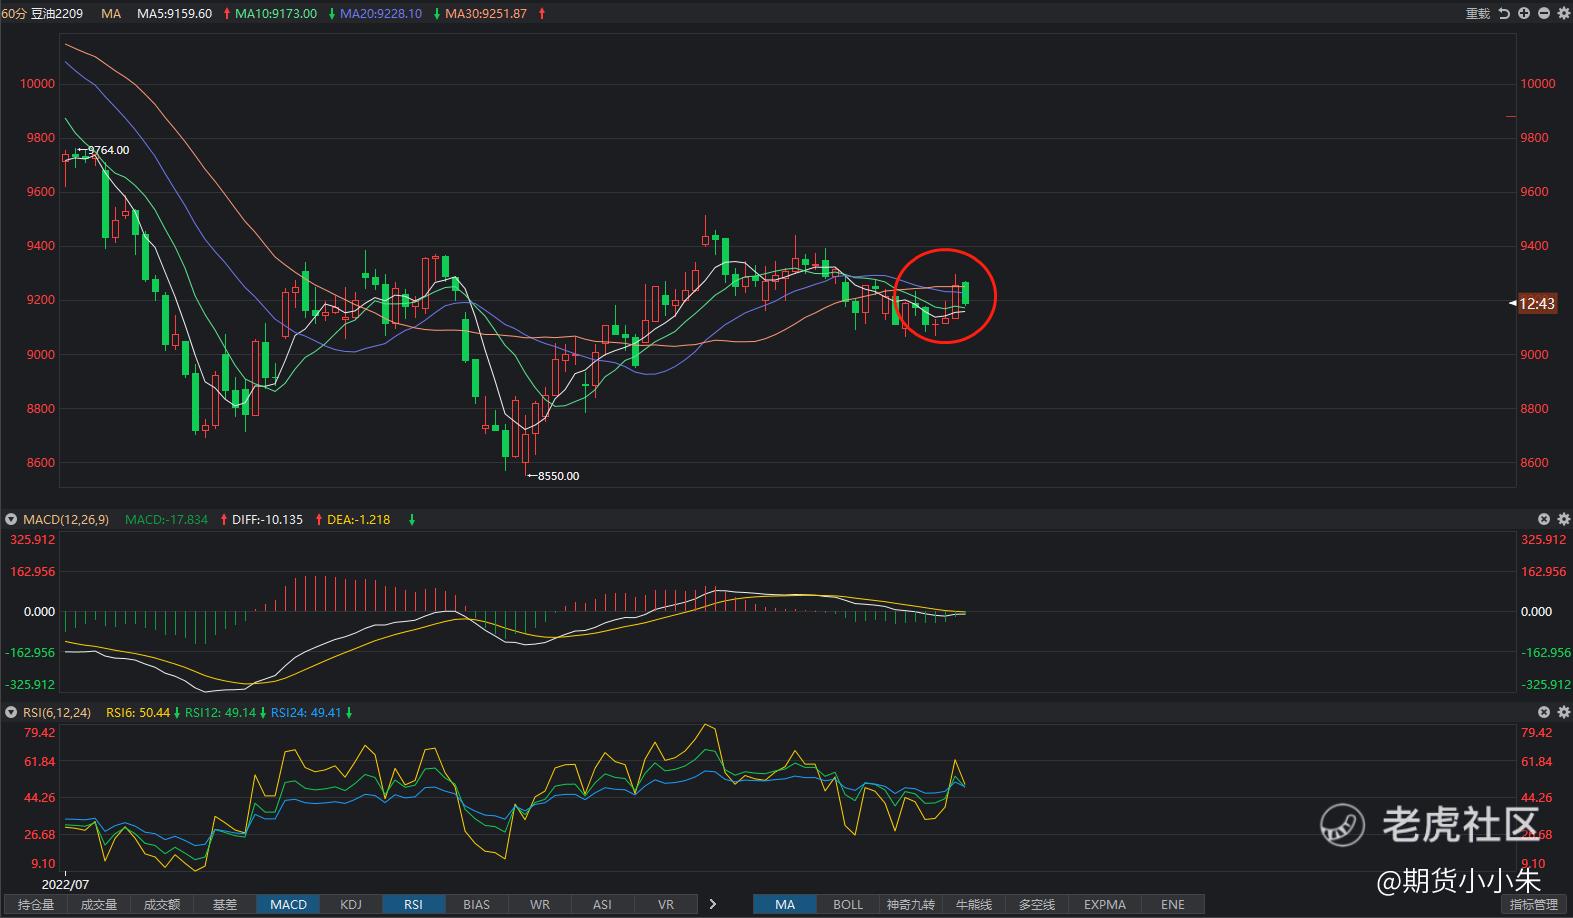Click the 12:43 countdown price marker

[1537, 303]
